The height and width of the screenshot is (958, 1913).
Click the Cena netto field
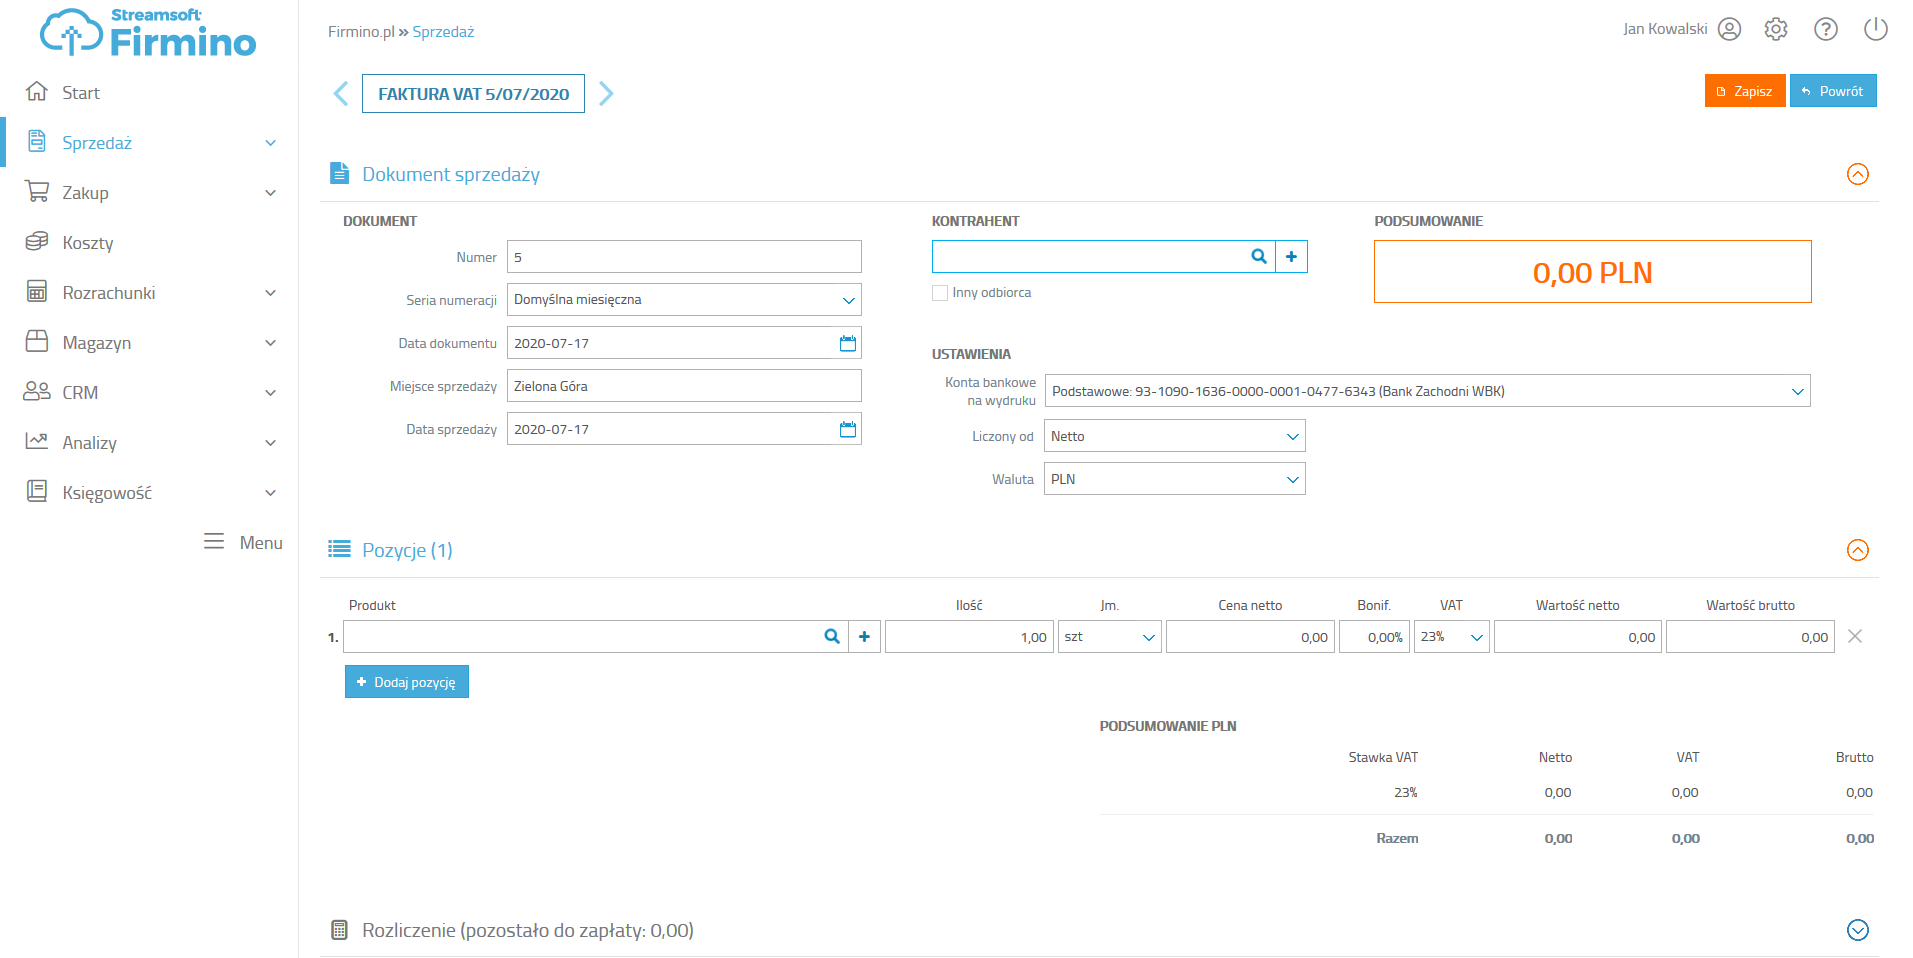click(x=1250, y=637)
